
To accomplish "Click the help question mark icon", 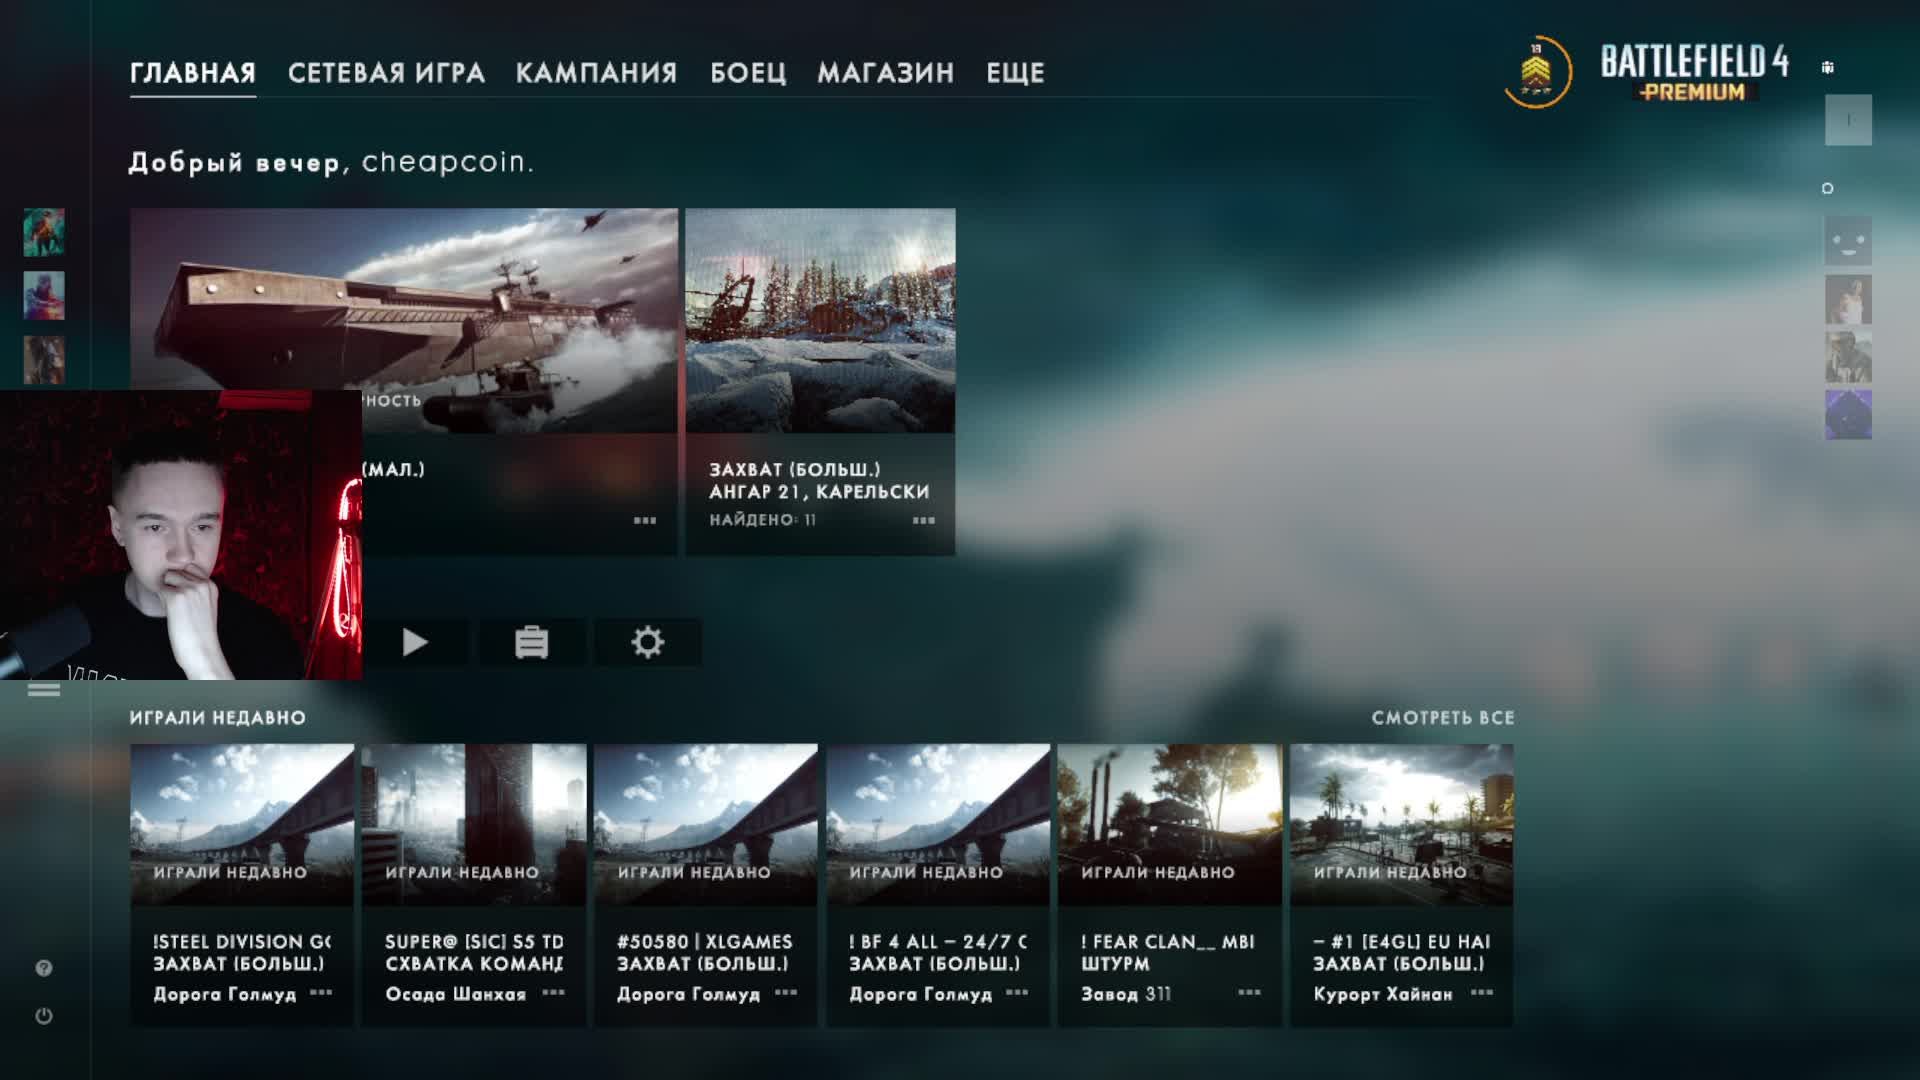I will click(x=44, y=968).
